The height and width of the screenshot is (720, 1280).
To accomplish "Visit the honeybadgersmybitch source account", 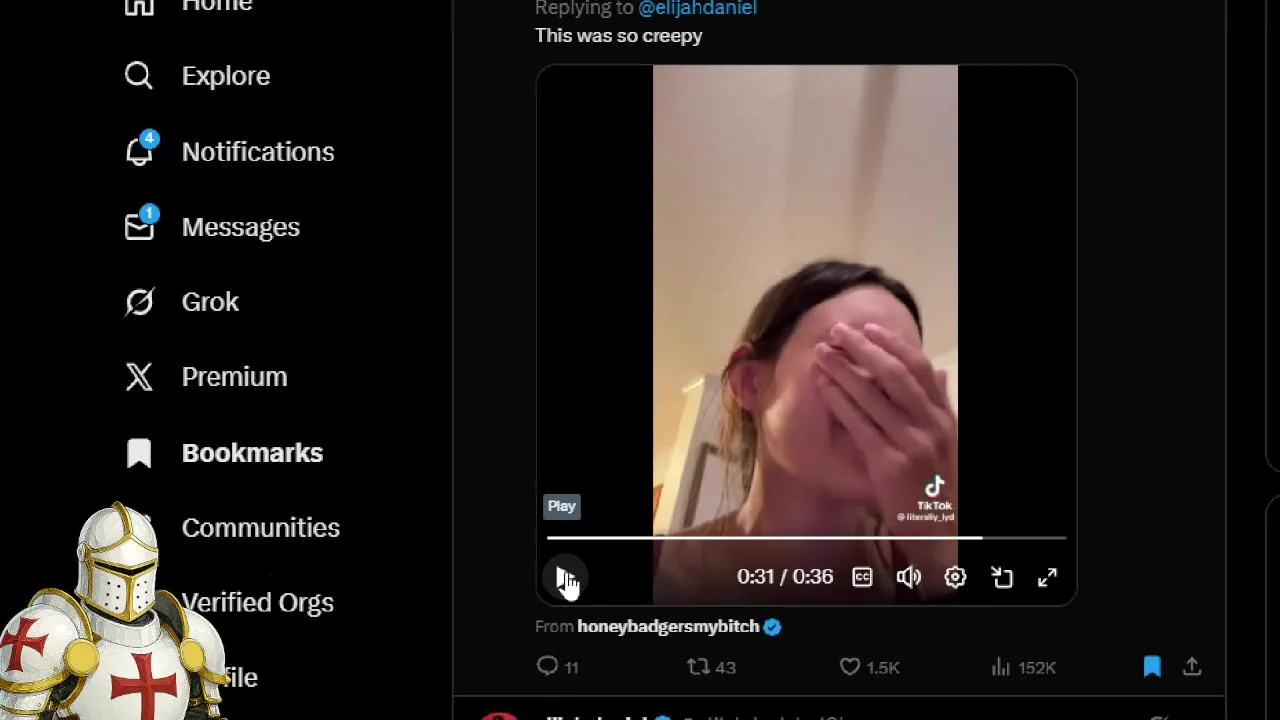I will [x=668, y=626].
